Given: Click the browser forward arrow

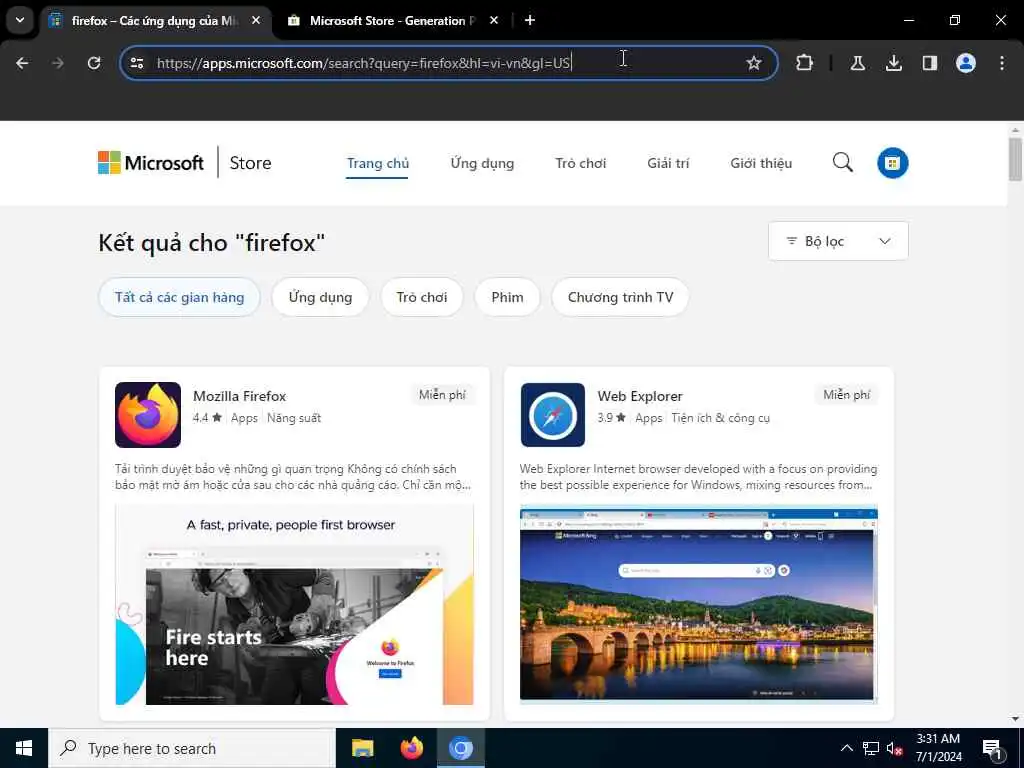Looking at the screenshot, I should click(x=58, y=63).
